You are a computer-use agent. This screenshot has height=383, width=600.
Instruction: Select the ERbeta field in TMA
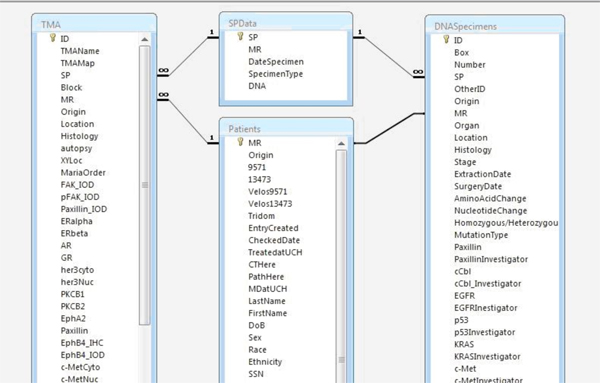(74, 234)
